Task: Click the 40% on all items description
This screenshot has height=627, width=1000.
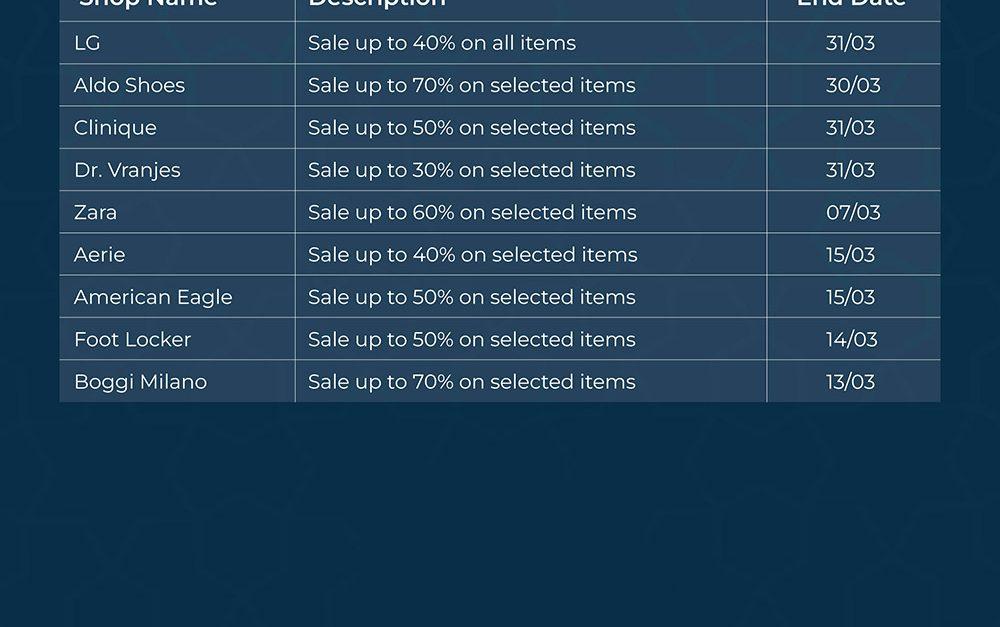Action: point(442,43)
